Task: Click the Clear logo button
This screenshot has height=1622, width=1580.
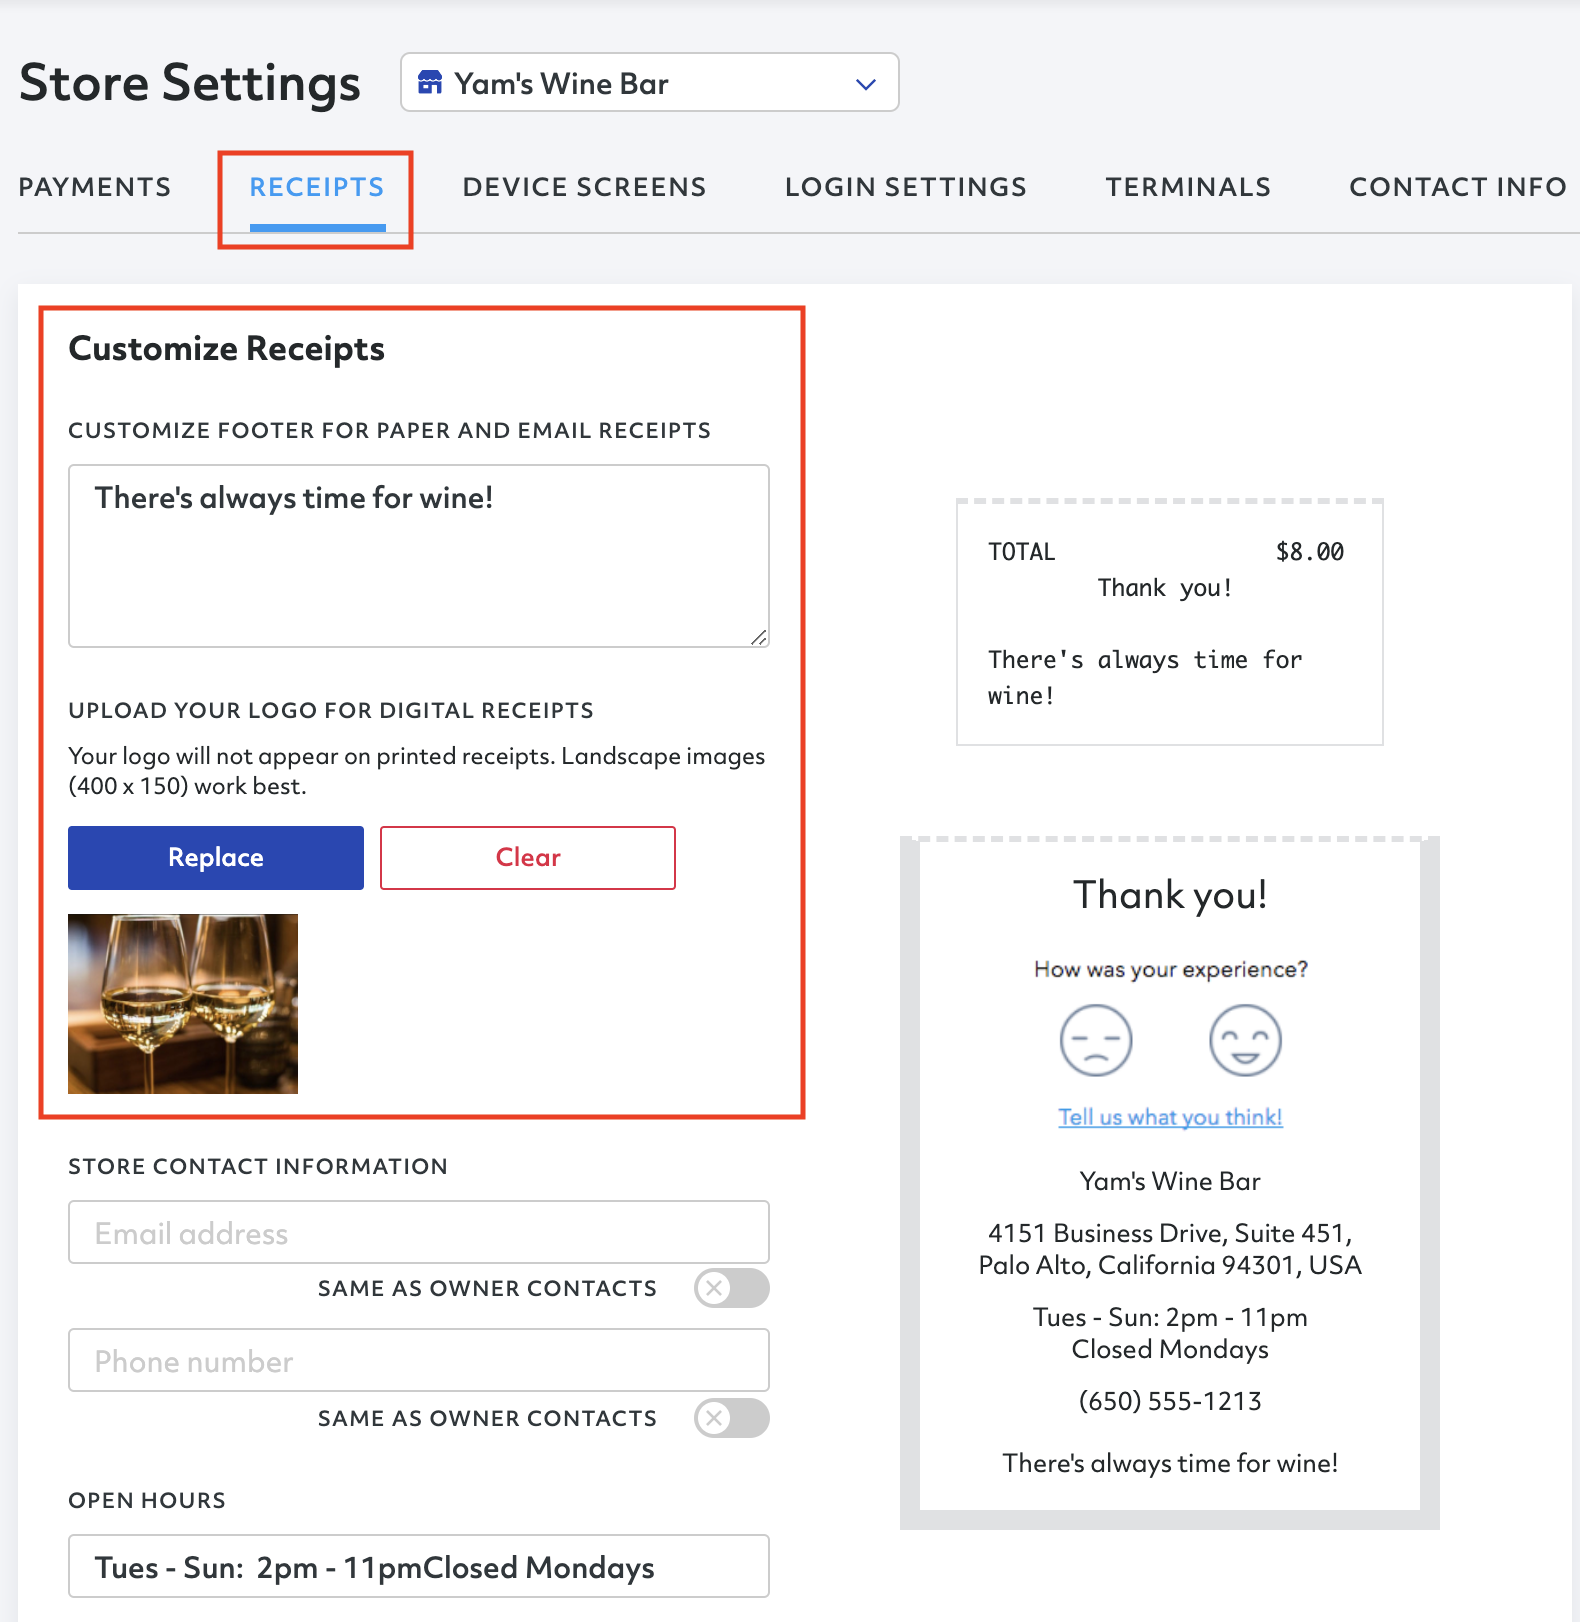Action: pos(528,858)
